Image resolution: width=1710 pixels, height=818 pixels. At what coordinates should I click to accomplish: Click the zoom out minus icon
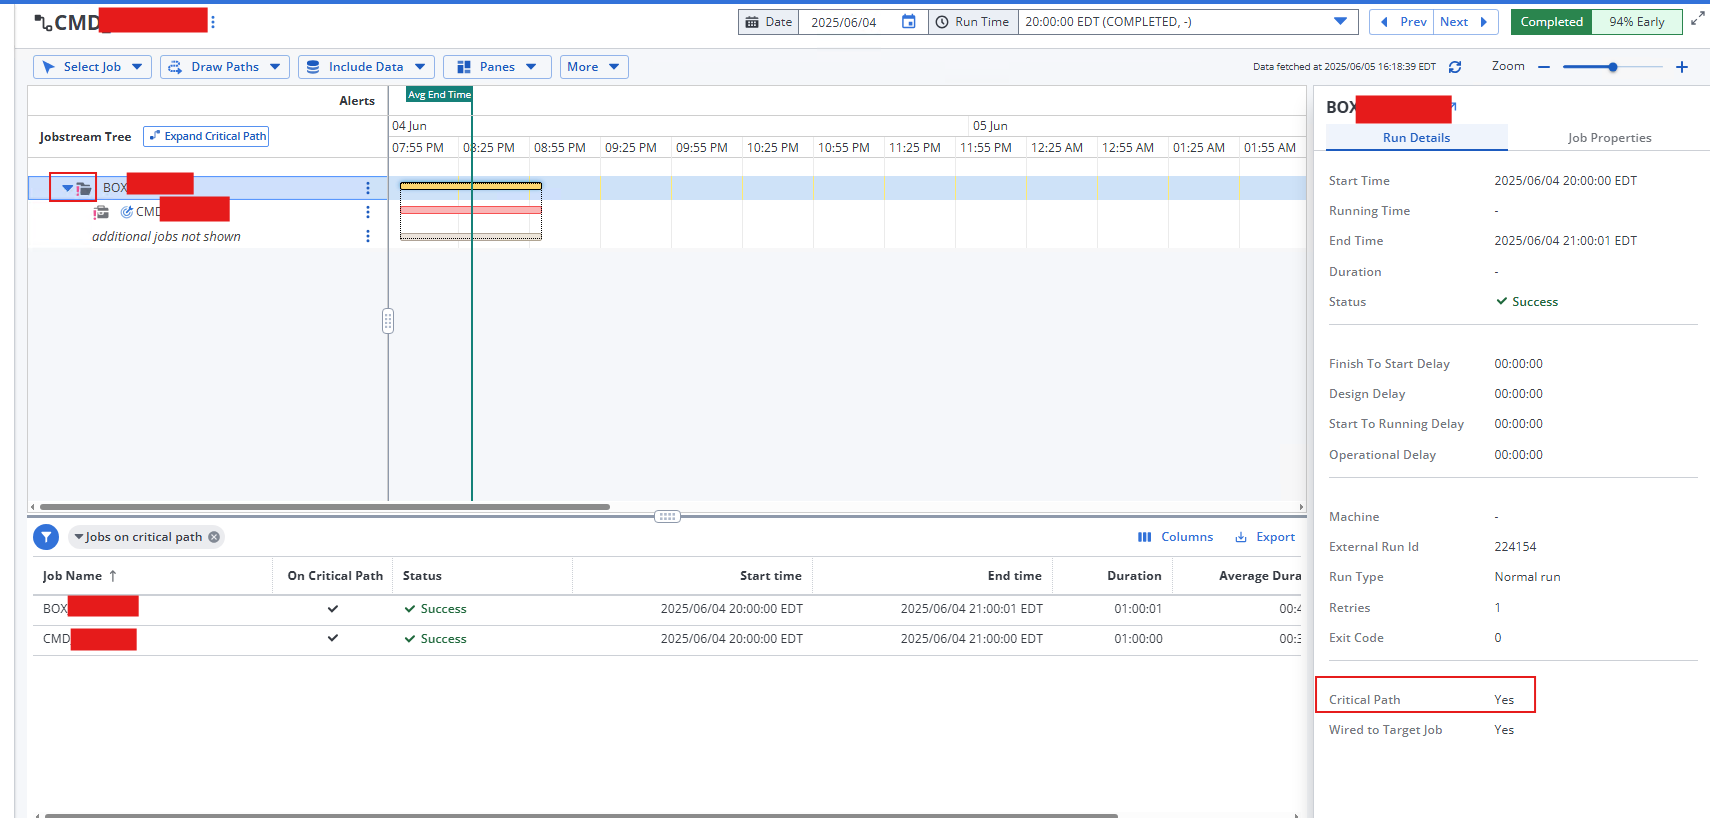tap(1544, 67)
